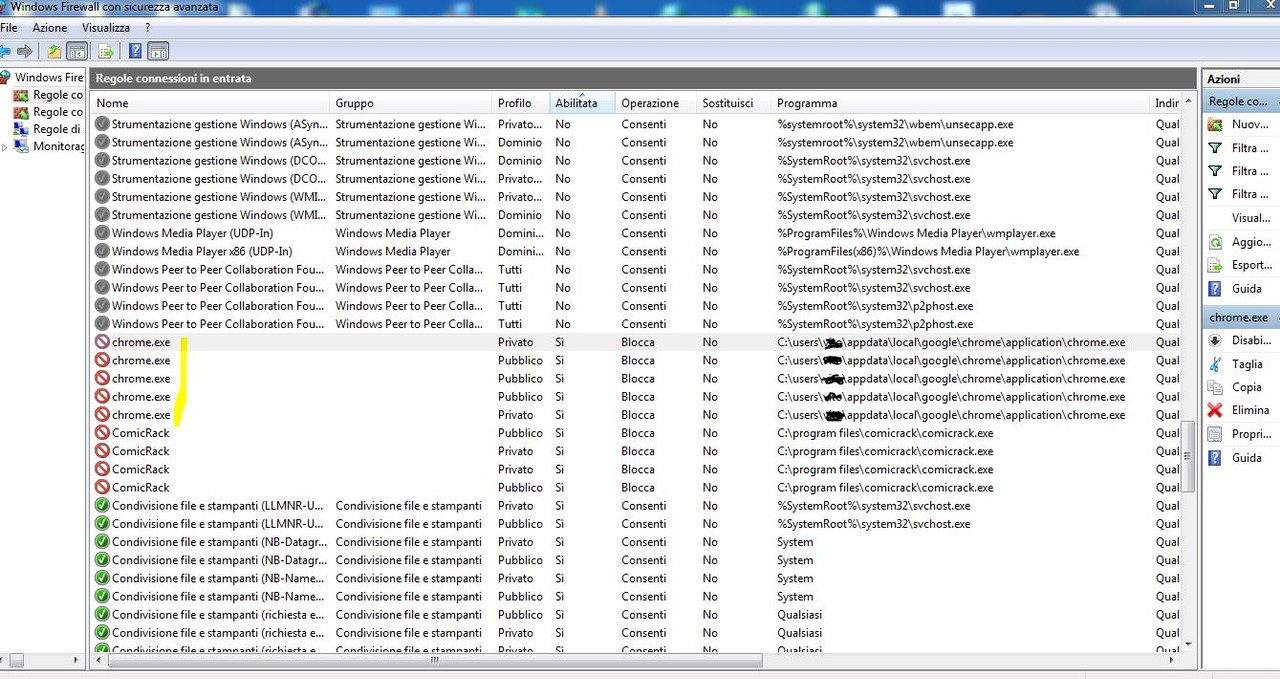Click the horizontal scrollbar thumb below rules list
This screenshot has height=679, width=1280.
tap(434, 660)
